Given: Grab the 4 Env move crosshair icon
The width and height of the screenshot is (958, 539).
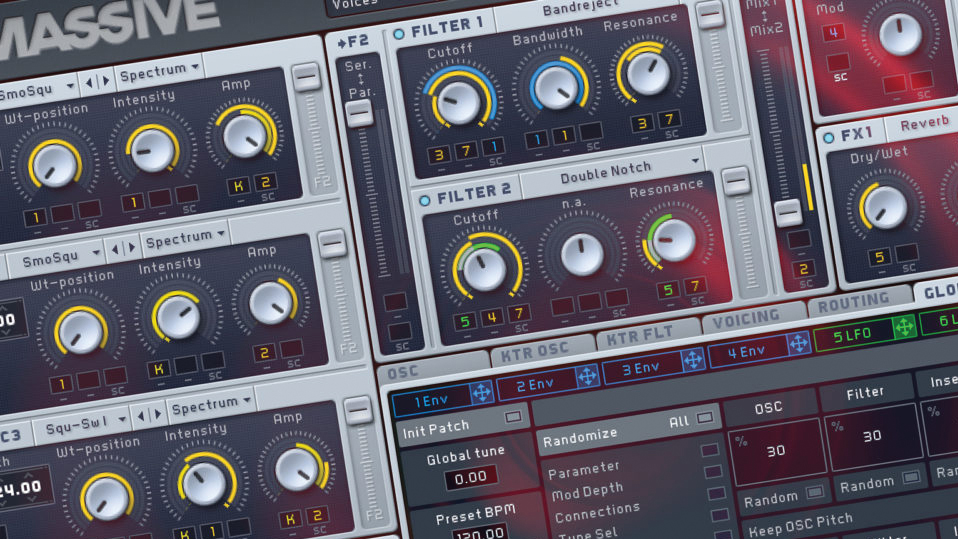Looking at the screenshot, I should pos(799,344).
